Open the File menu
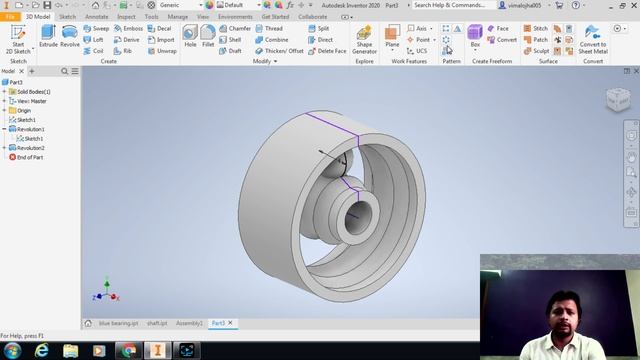This screenshot has height=360, width=640. 10,17
